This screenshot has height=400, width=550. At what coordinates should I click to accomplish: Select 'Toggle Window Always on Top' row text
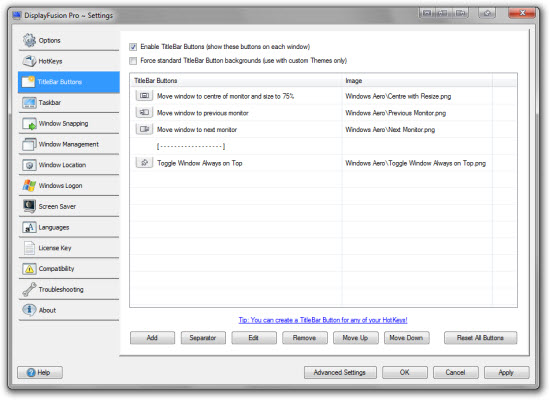pos(200,163)
